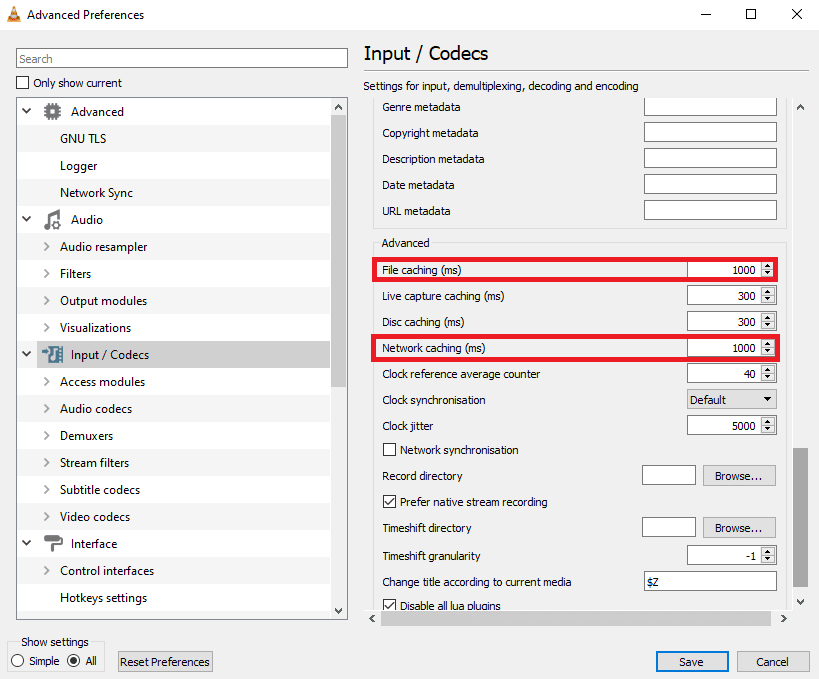The image size is (819, 679).
Task: Enable Network synchronisation checkbox
Action: pyautogui.click(x=389, y=450)
